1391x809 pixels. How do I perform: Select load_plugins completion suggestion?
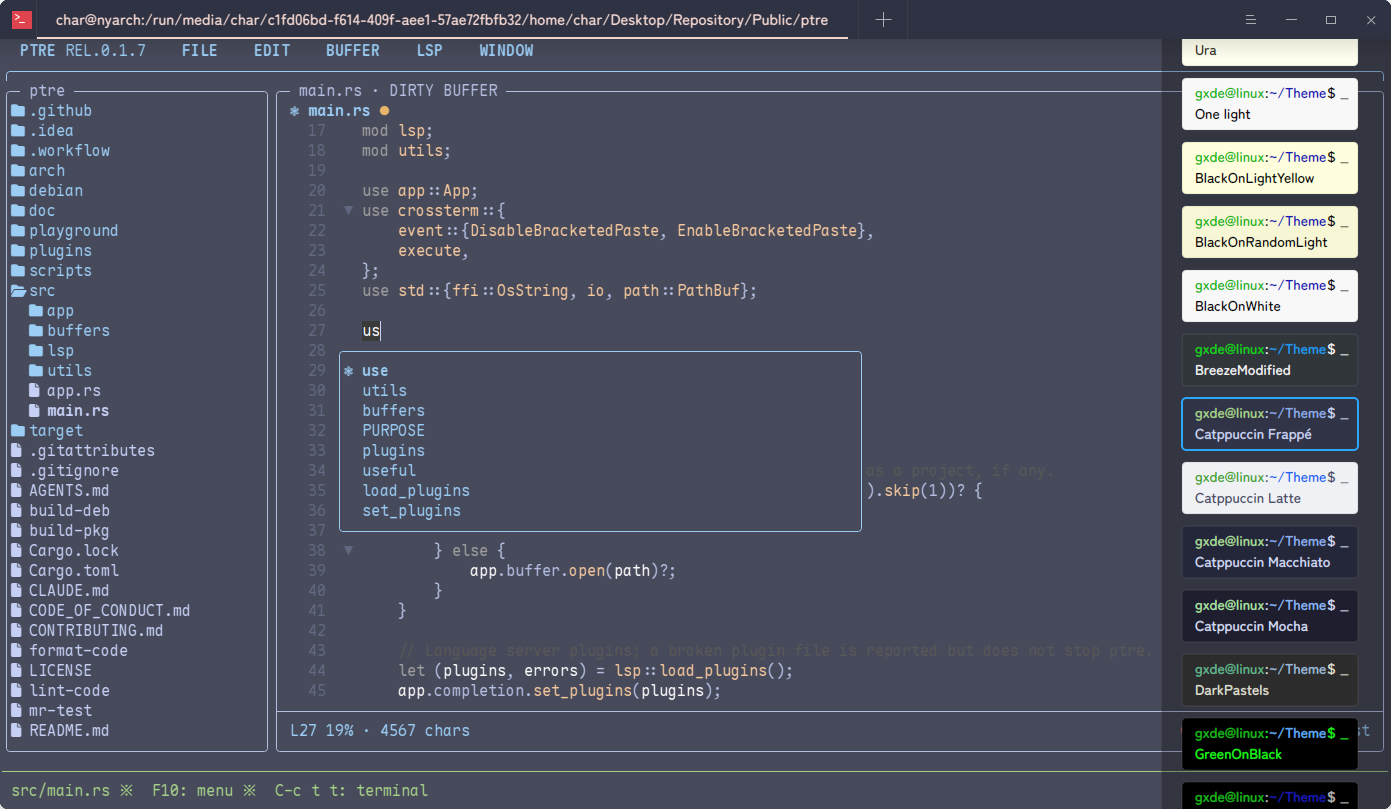click(x=416, y=491)
